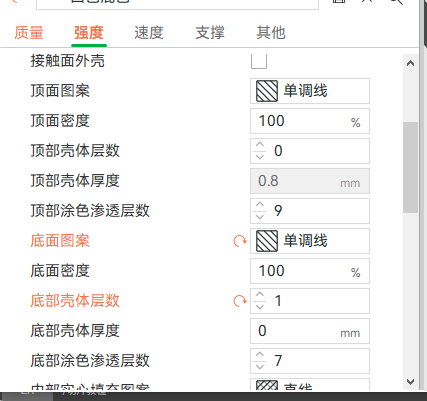
Task: Click the disabled 顶部壳体厚度 field
Action: (310, 181)
